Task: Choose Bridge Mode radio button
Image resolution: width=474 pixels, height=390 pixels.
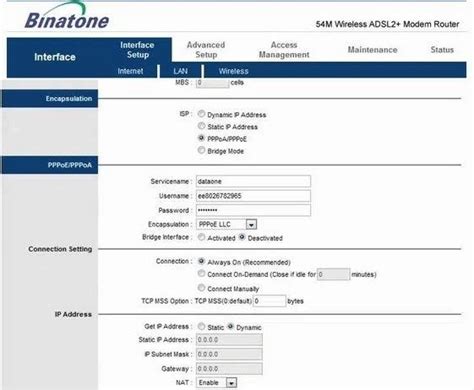Action: [x=201, y=150]
